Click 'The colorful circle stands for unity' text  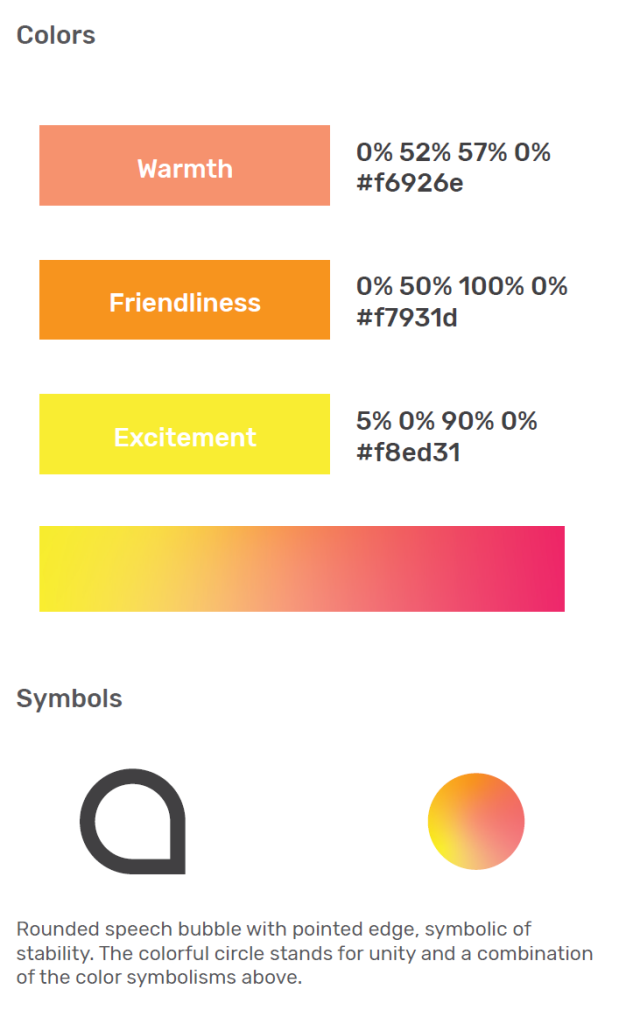238,953
